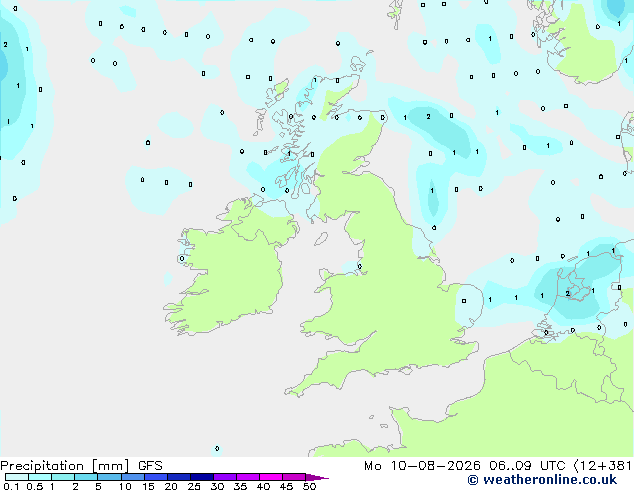The width and height of the screenshot is (634, 490).
Task: Pick the 10–15 mm legend color swatch
Action: click(133, 477)
